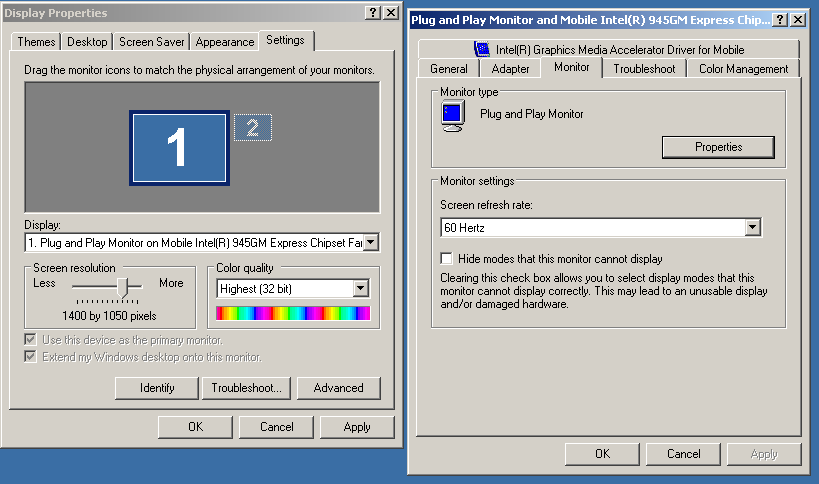Select the Settings tab
The image size is (819, 484).
(x=286, y=40)
